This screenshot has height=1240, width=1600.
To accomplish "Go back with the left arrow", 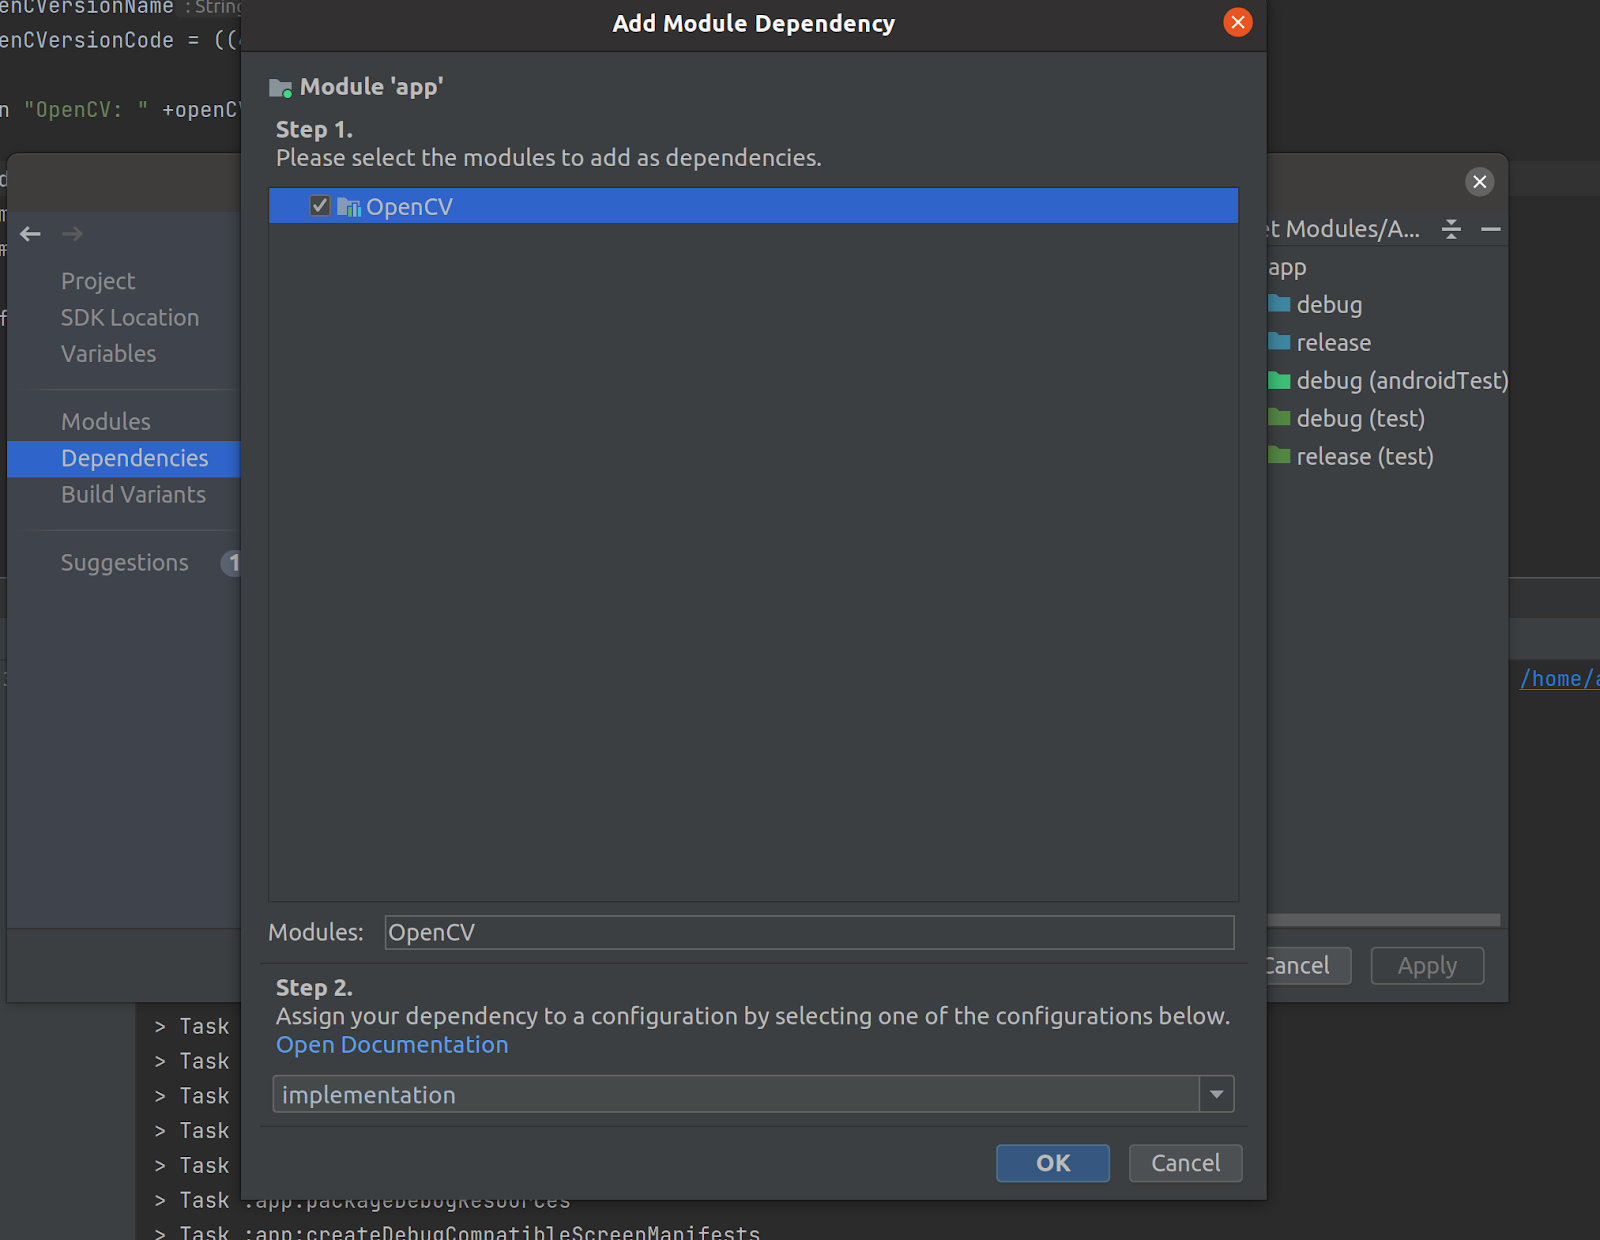I will pyautogui.click(x=31, y=234).
